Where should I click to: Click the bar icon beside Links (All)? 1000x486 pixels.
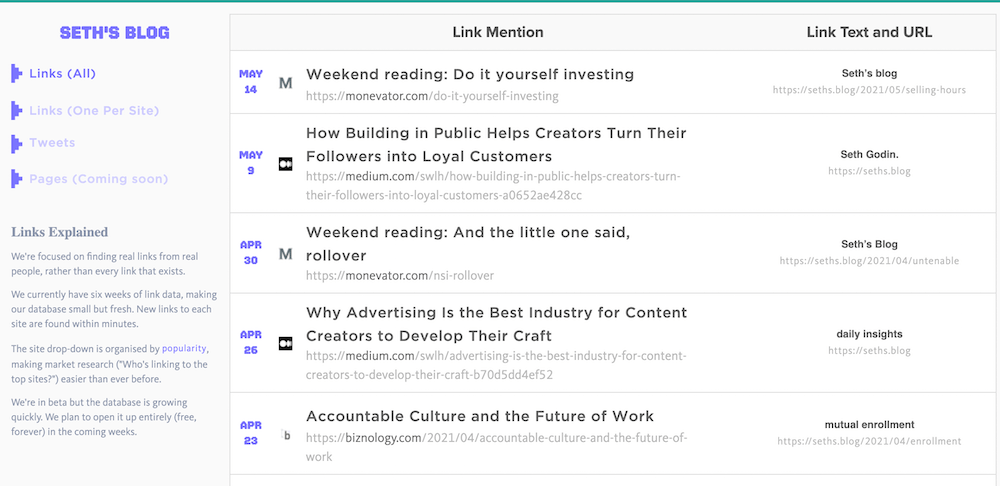pyautogui.click(x=17, y=73)
